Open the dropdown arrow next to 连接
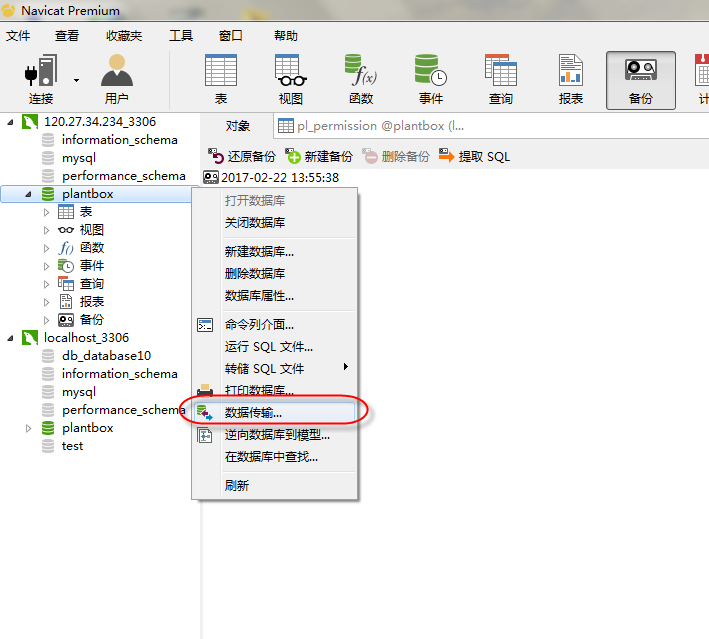 click(76, 80)
